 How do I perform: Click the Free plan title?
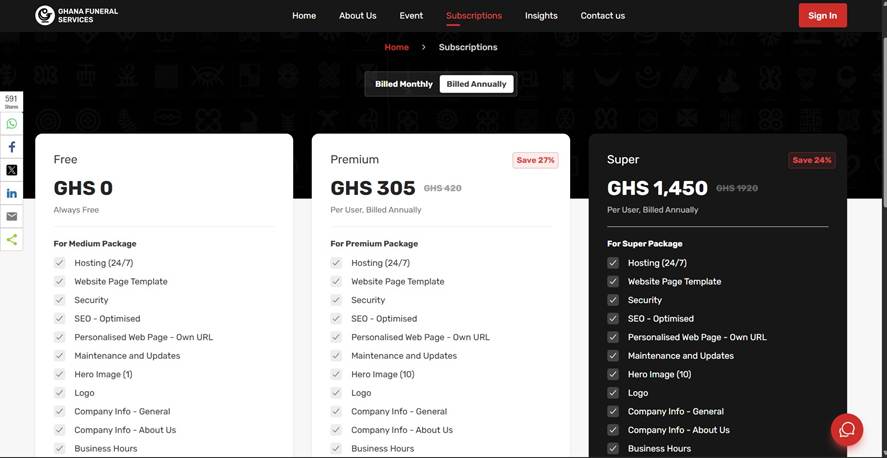pyautogui.click(x=66, y=159)
